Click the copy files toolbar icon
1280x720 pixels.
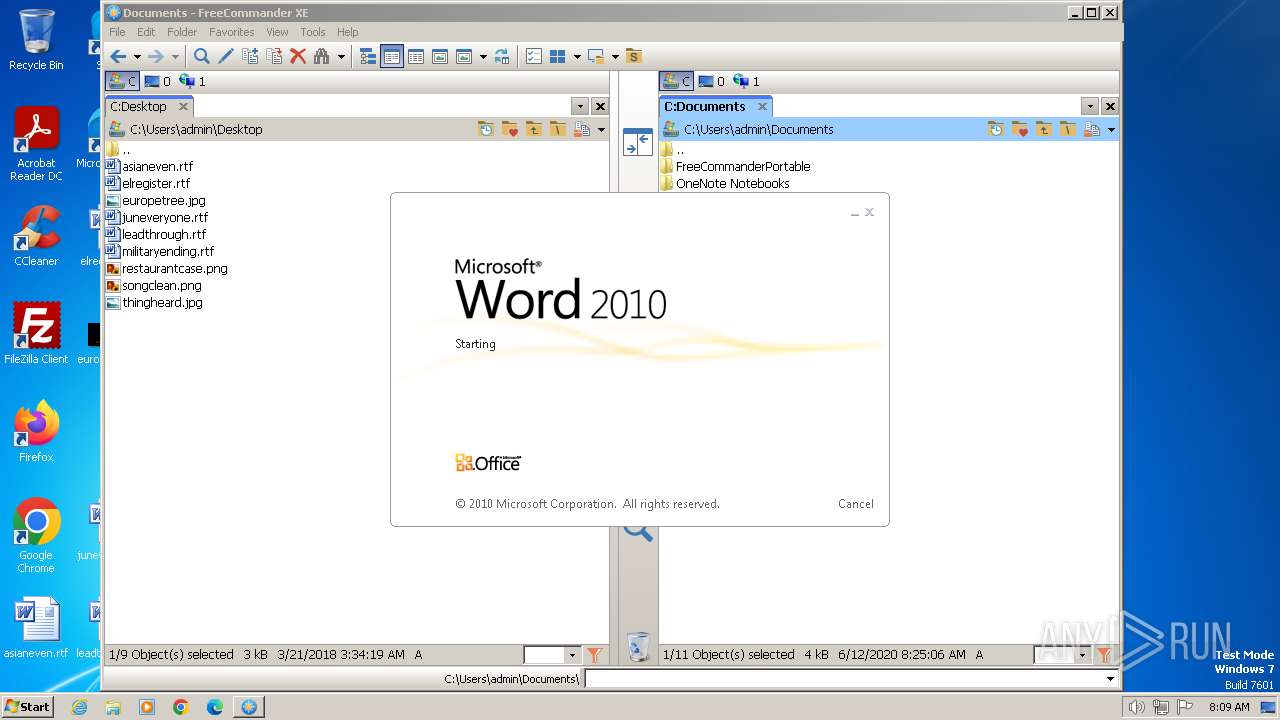pyautogui.click(x=250, y=57)
